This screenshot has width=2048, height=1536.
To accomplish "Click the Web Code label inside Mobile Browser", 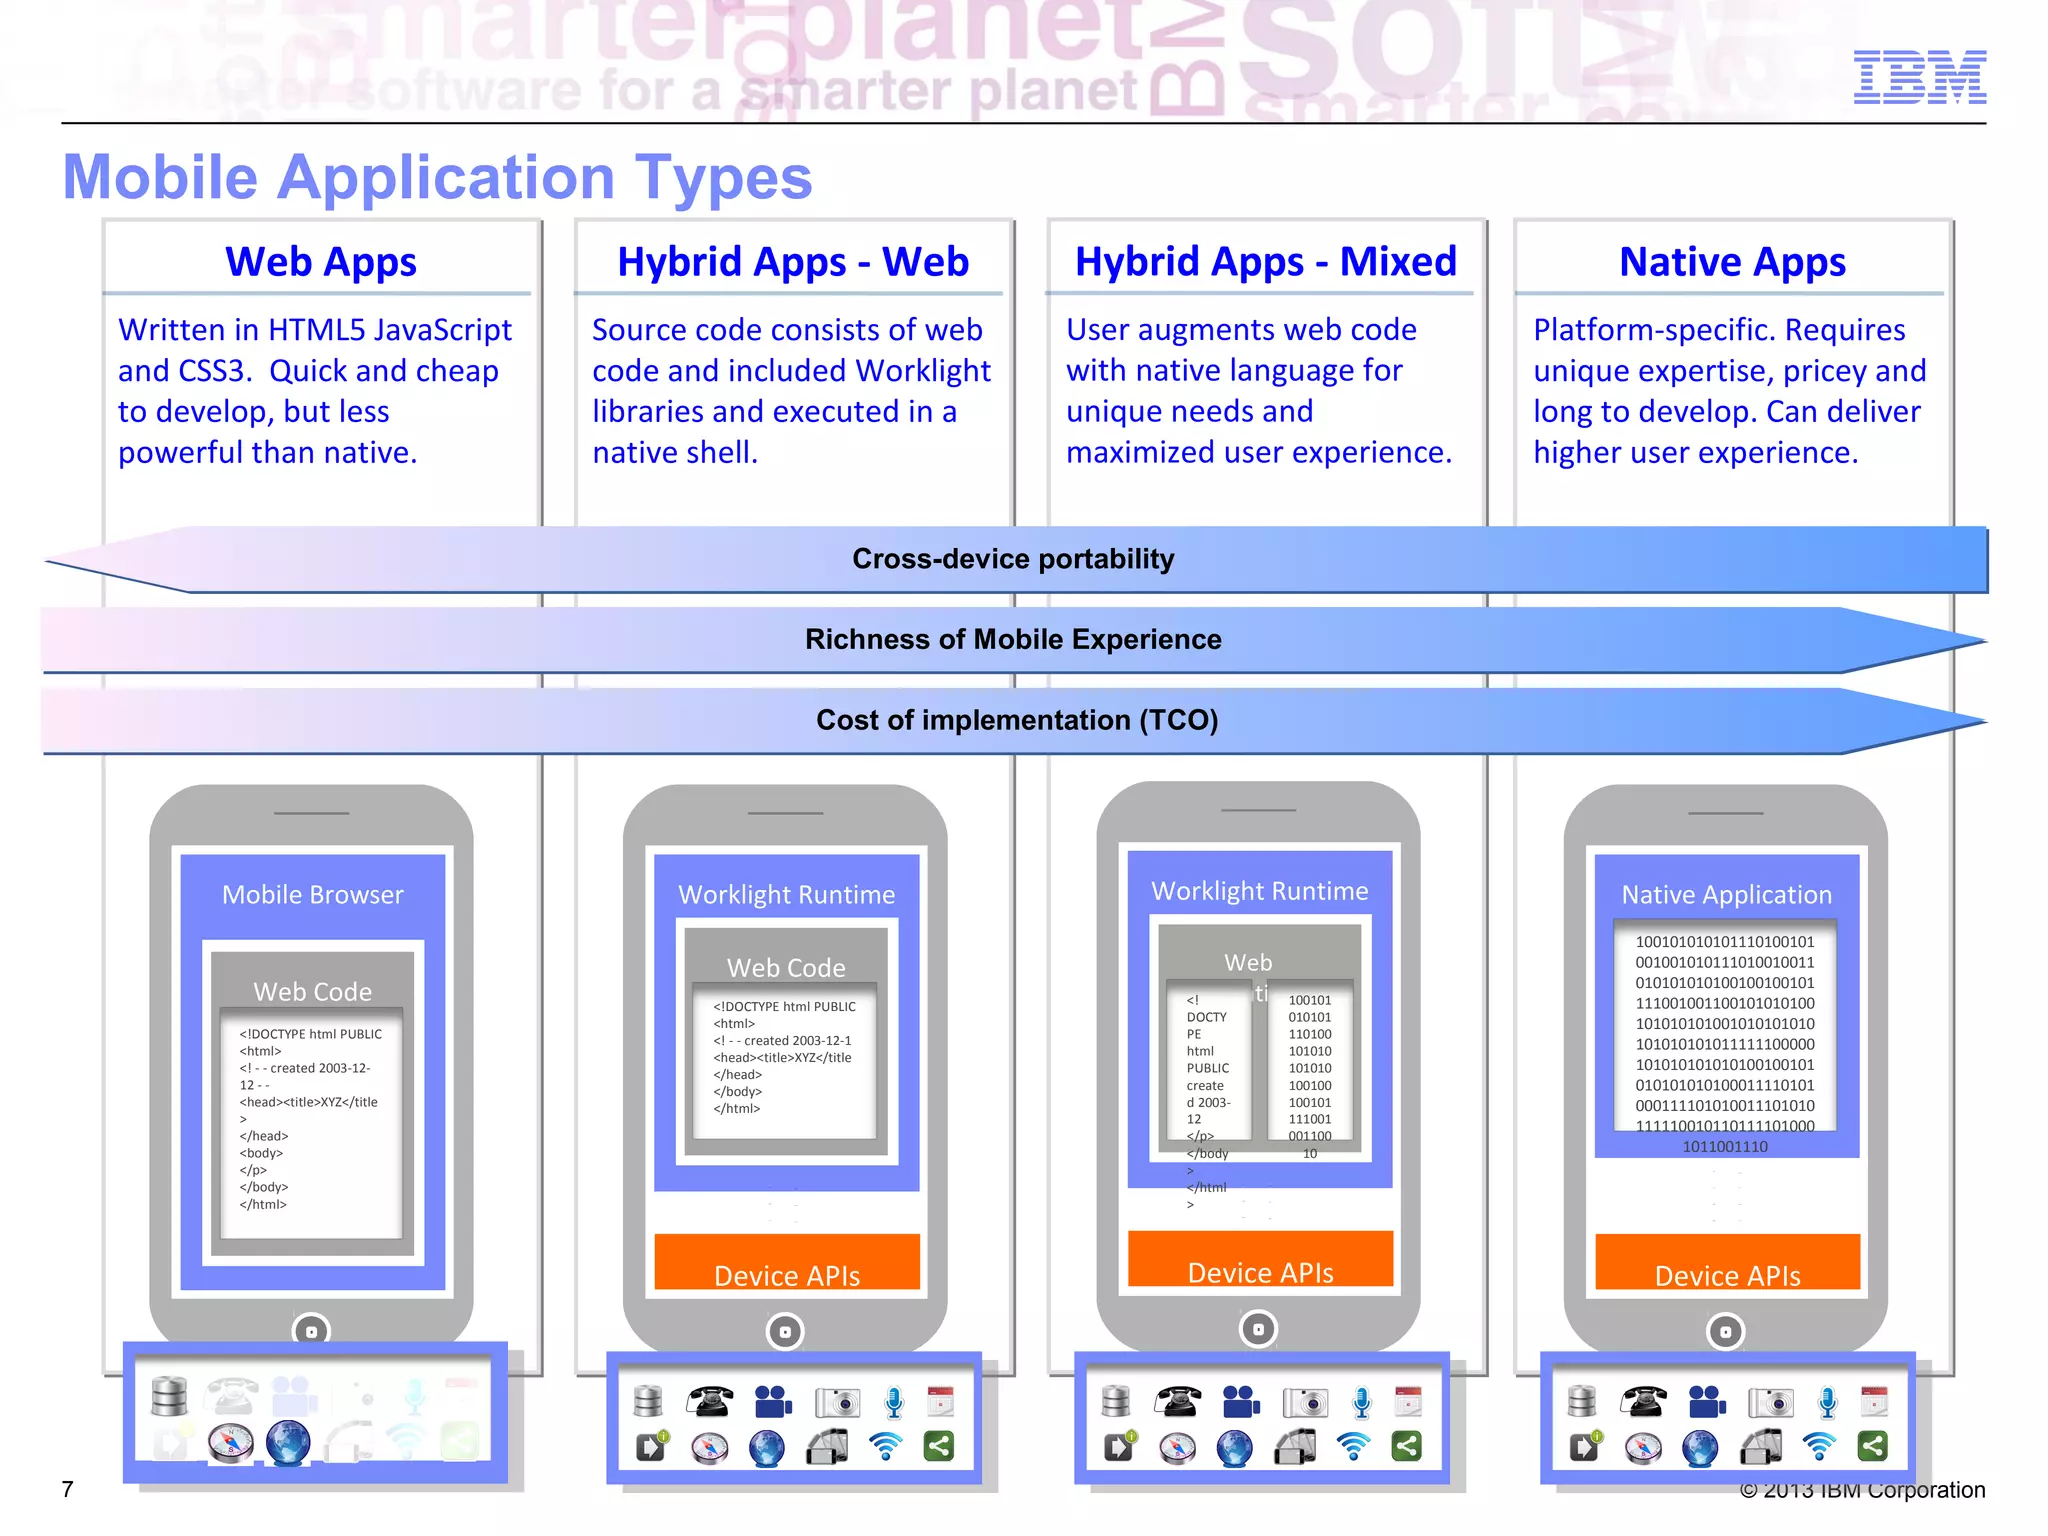I will point(313,992).
